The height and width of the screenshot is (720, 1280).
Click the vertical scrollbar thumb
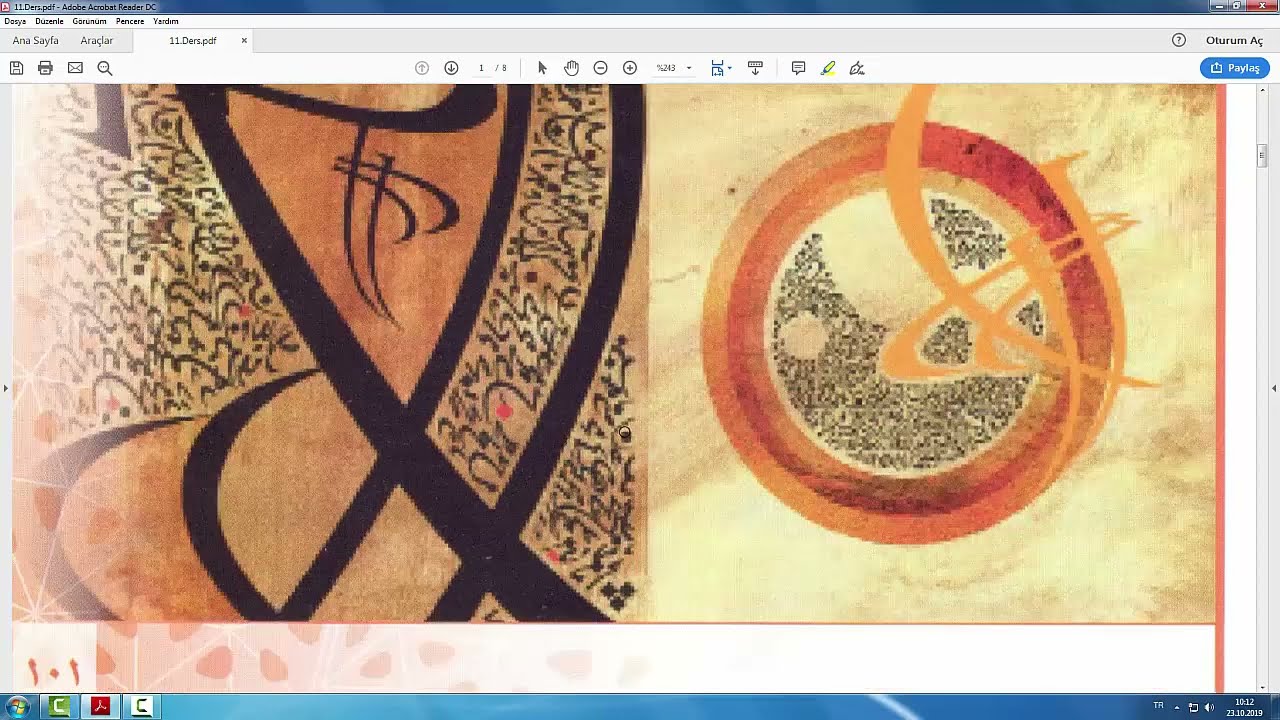[1263, 156]
